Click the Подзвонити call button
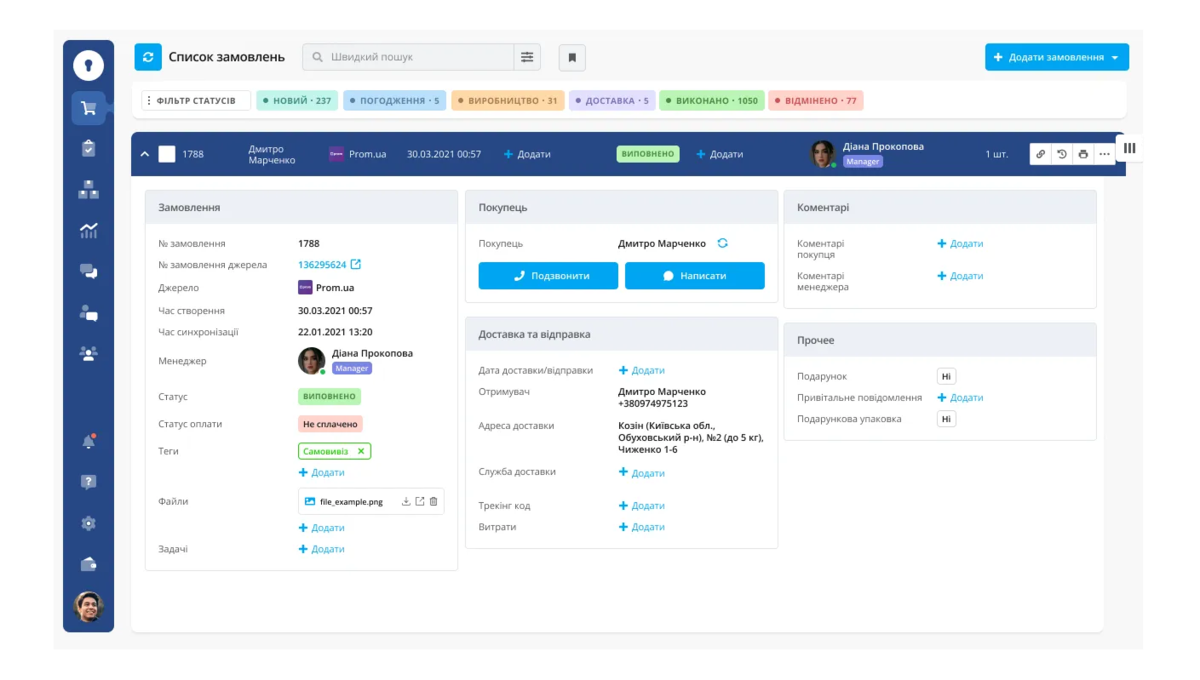This screenshot has height=680, width=1200. click(x=548, y=276)
